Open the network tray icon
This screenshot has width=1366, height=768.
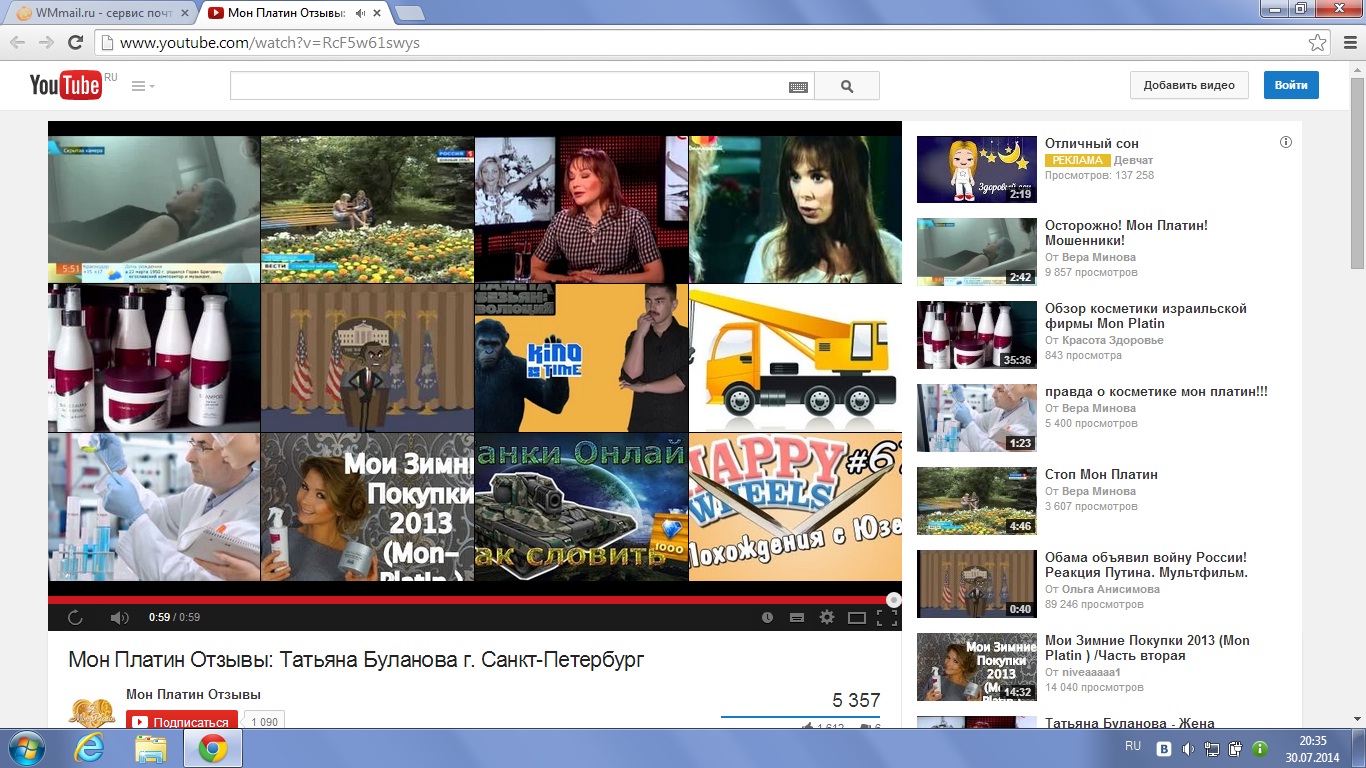coord(1212,748)
